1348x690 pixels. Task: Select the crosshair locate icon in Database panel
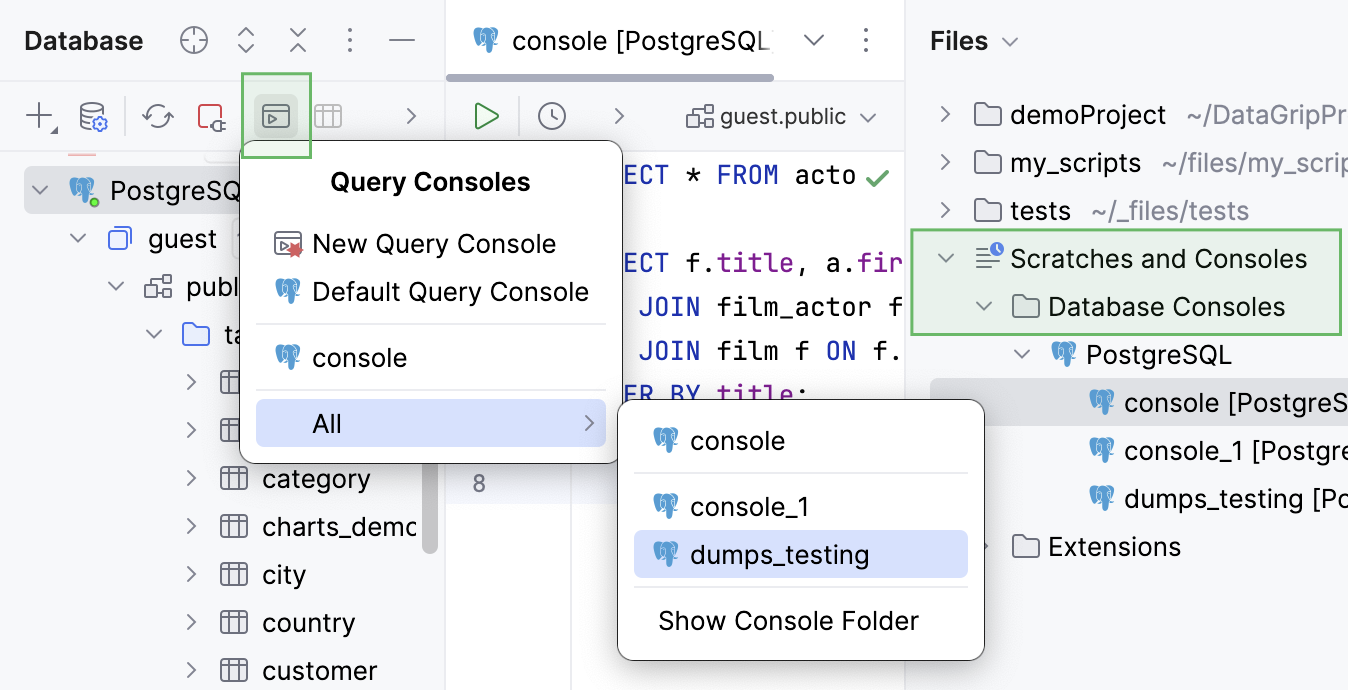193,40
